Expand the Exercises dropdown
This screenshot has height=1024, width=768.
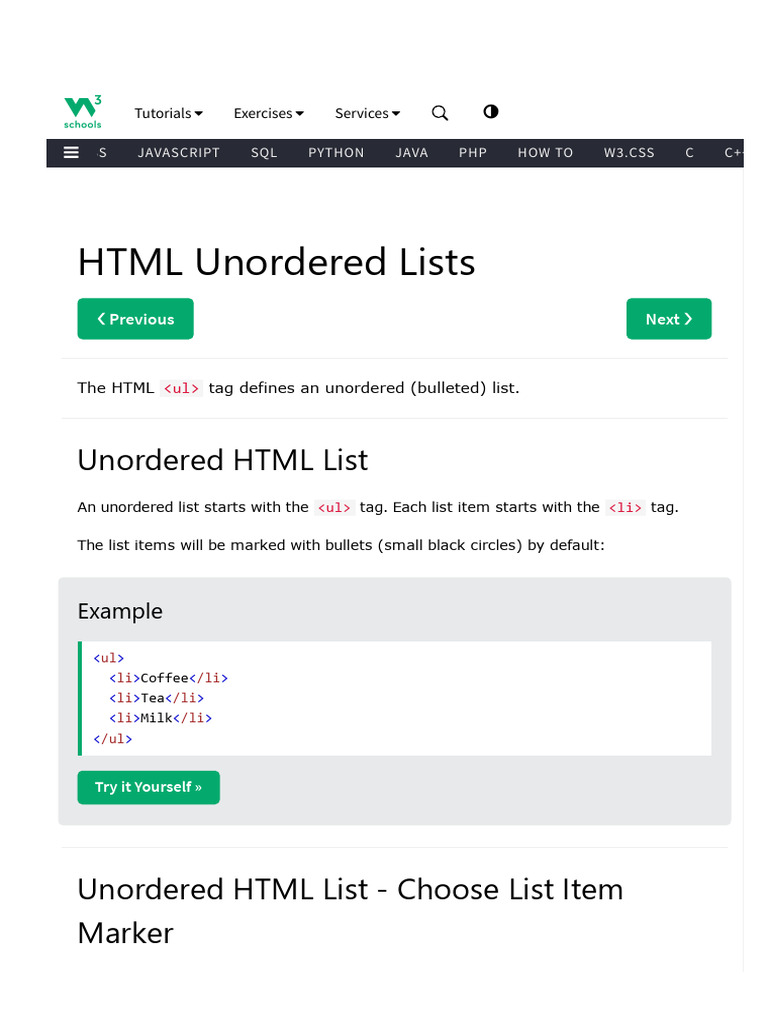269,113
